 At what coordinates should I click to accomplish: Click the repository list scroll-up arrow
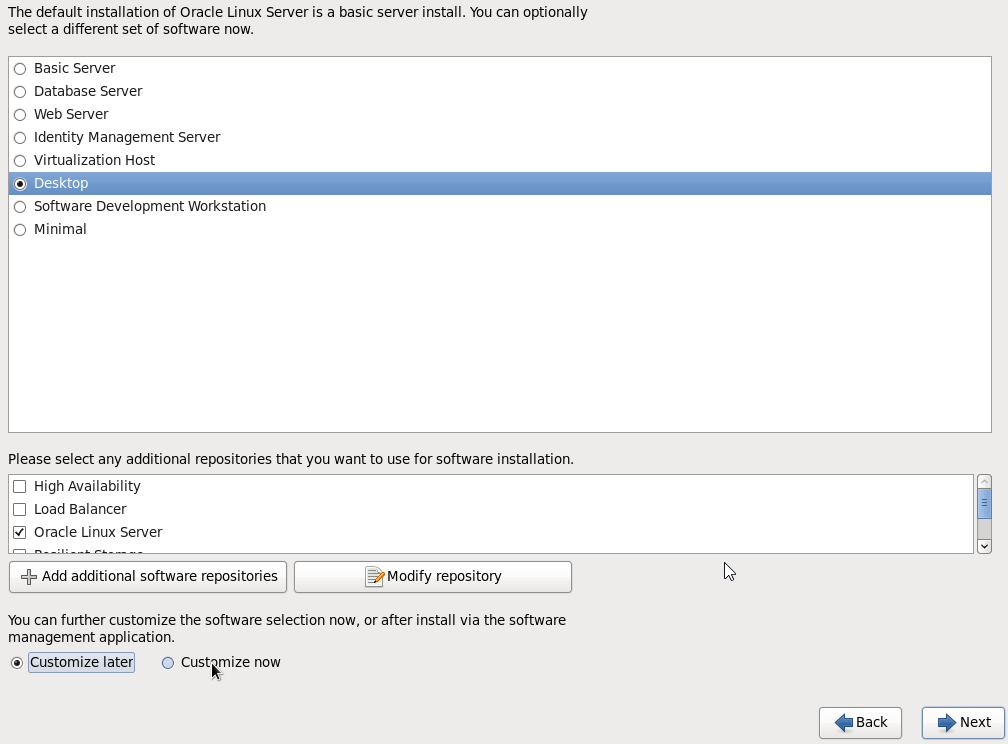[984, 482]
